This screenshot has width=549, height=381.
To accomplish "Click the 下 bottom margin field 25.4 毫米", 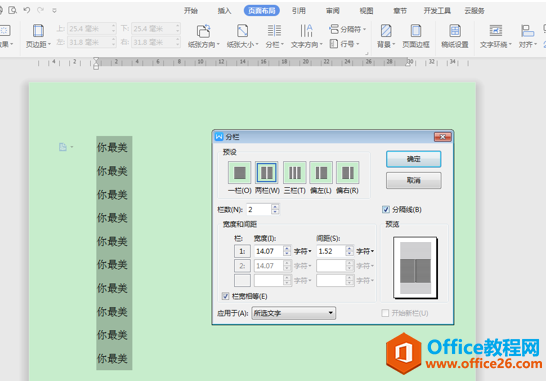I will (x=156, y=28).
